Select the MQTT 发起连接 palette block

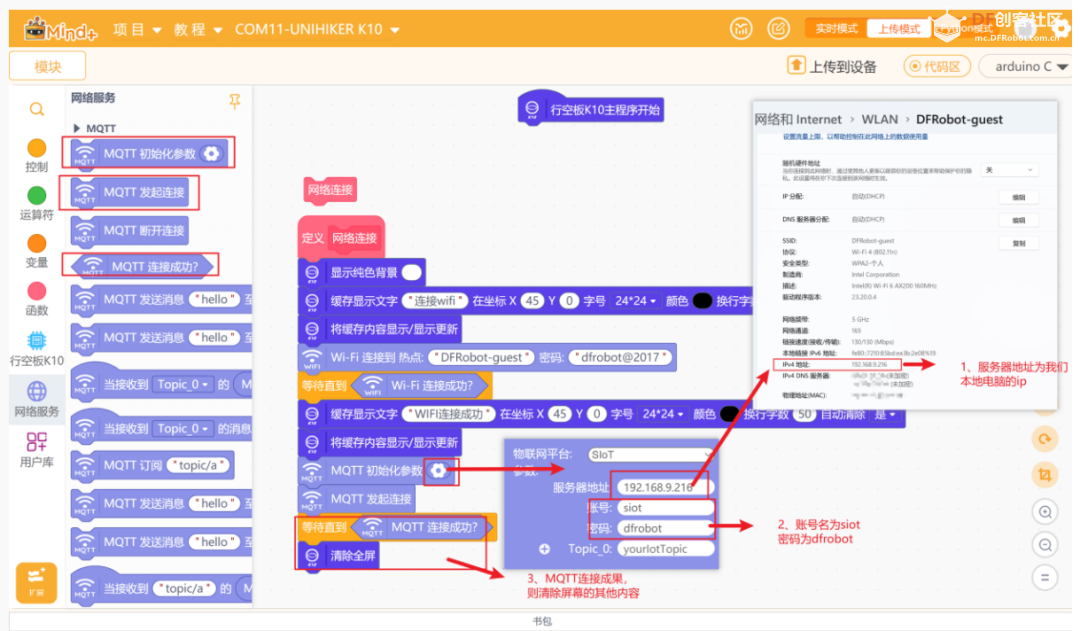(x=129, y=193)
